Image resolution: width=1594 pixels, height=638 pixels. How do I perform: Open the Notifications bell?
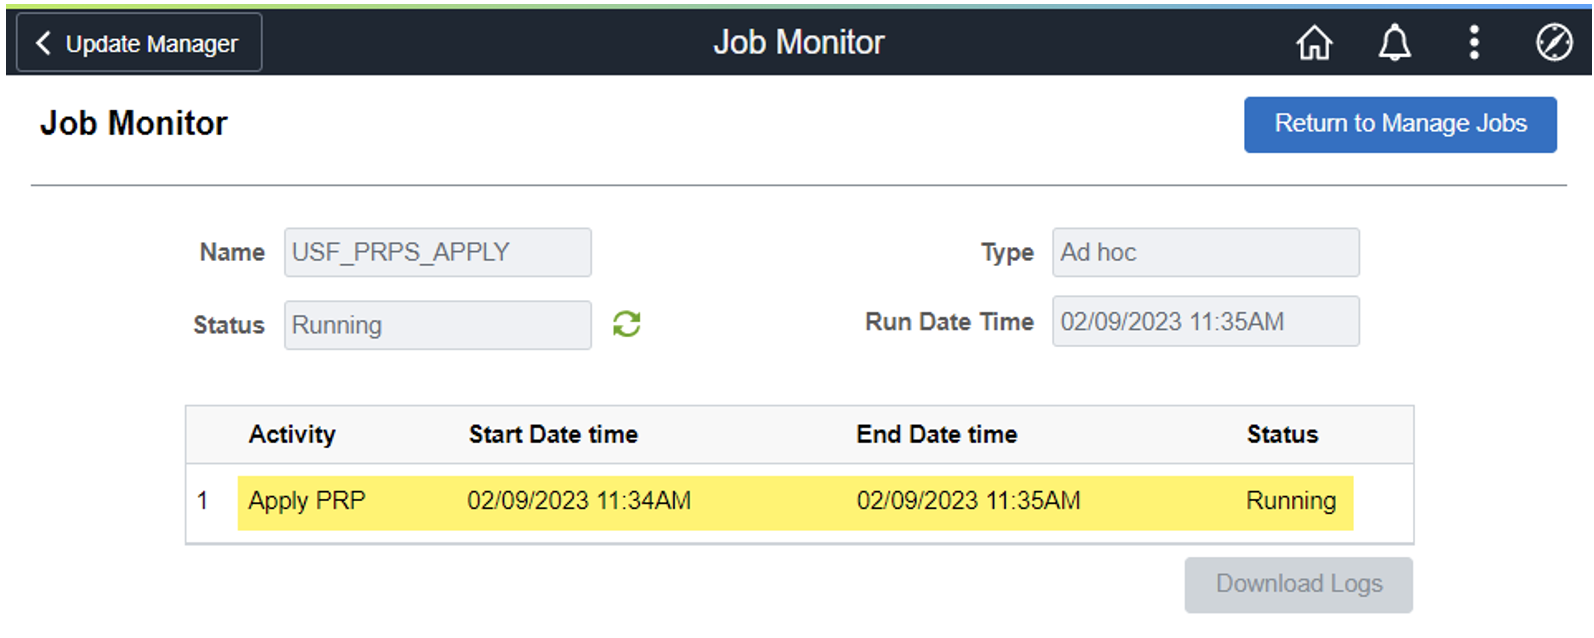point(1394,43)
